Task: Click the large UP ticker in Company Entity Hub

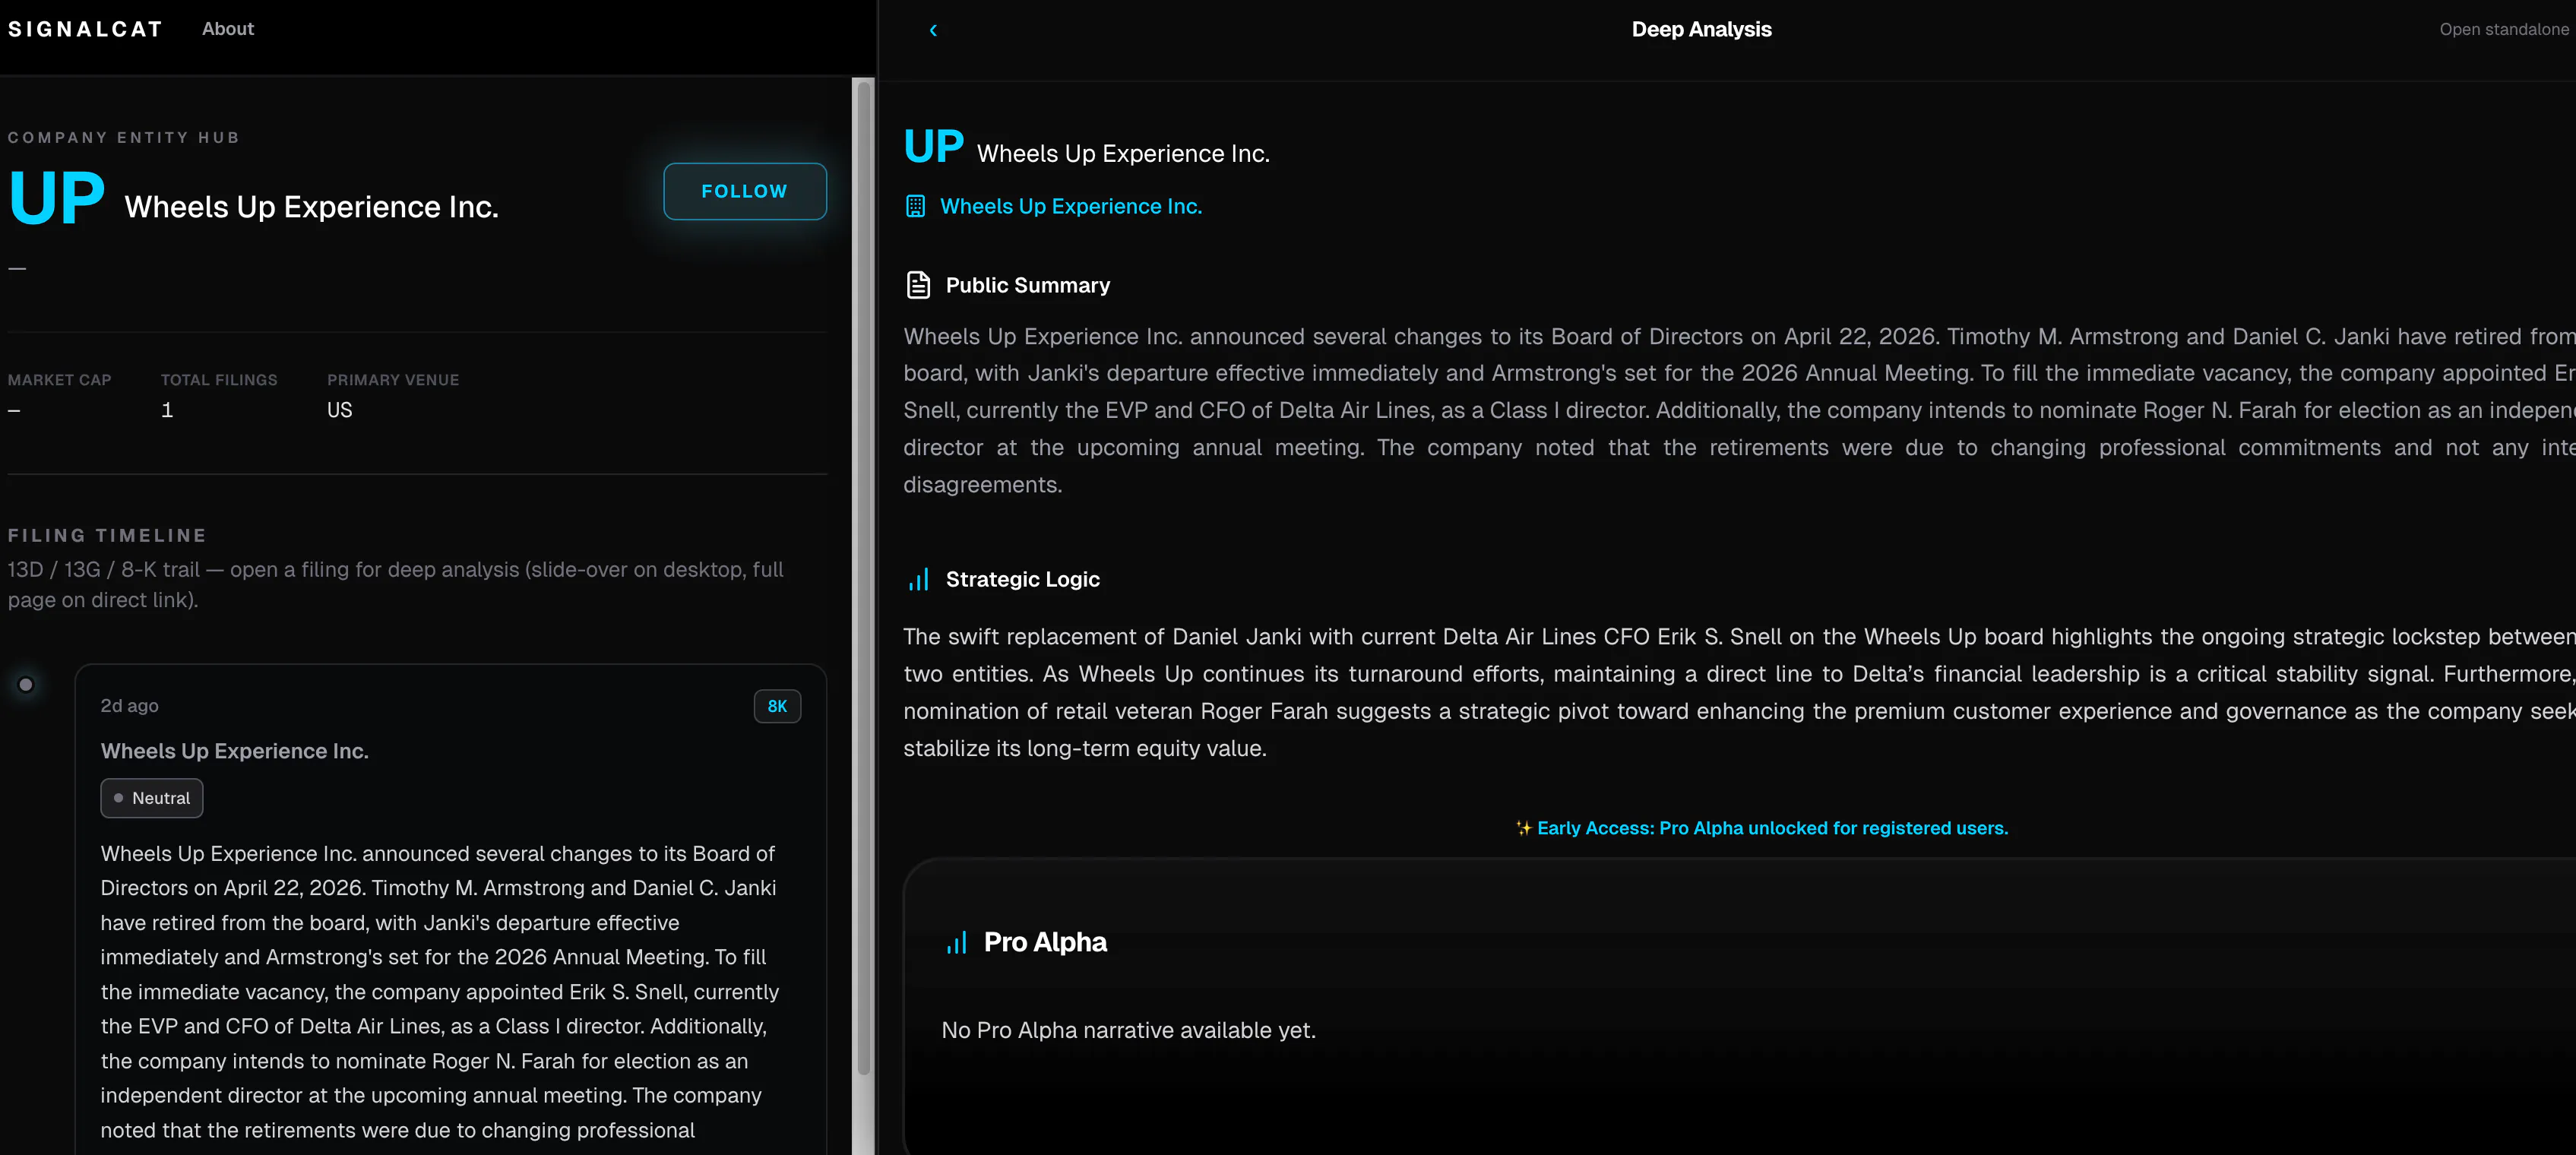Action: (x=57, y=197)
